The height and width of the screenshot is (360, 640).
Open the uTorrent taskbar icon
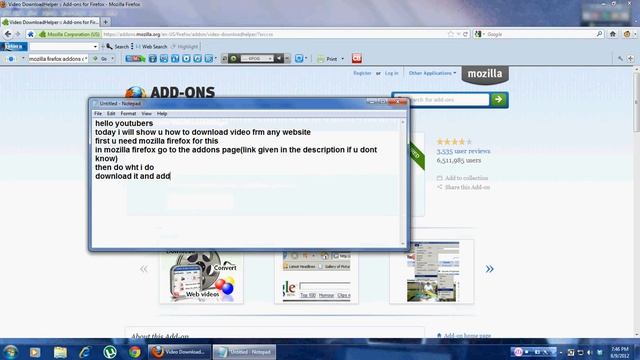109,352
